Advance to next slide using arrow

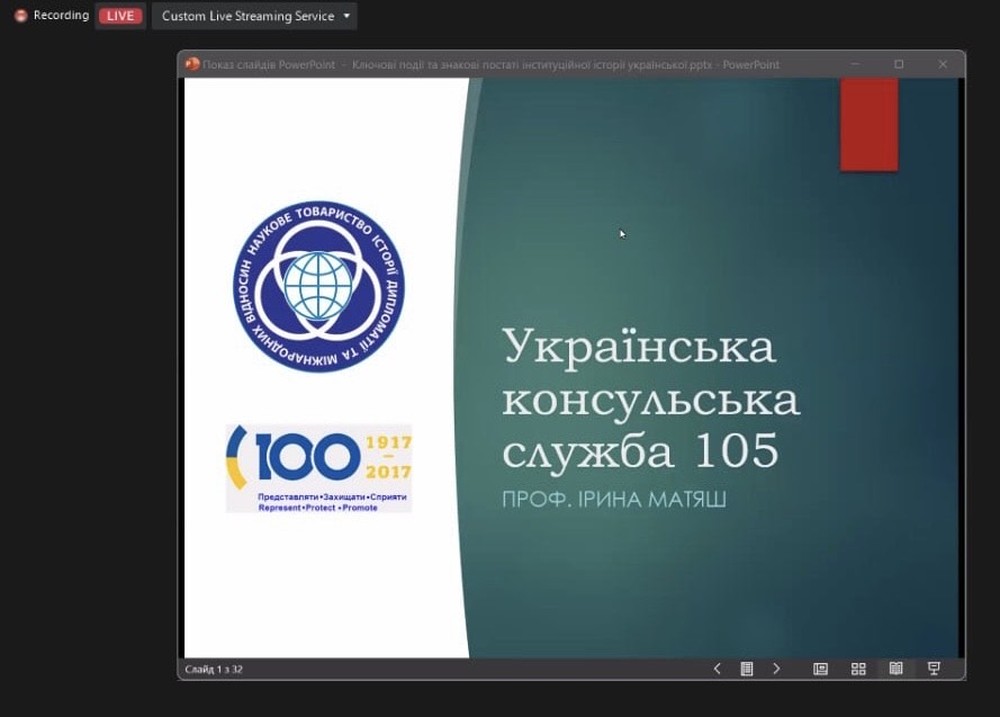click(776, 669)
